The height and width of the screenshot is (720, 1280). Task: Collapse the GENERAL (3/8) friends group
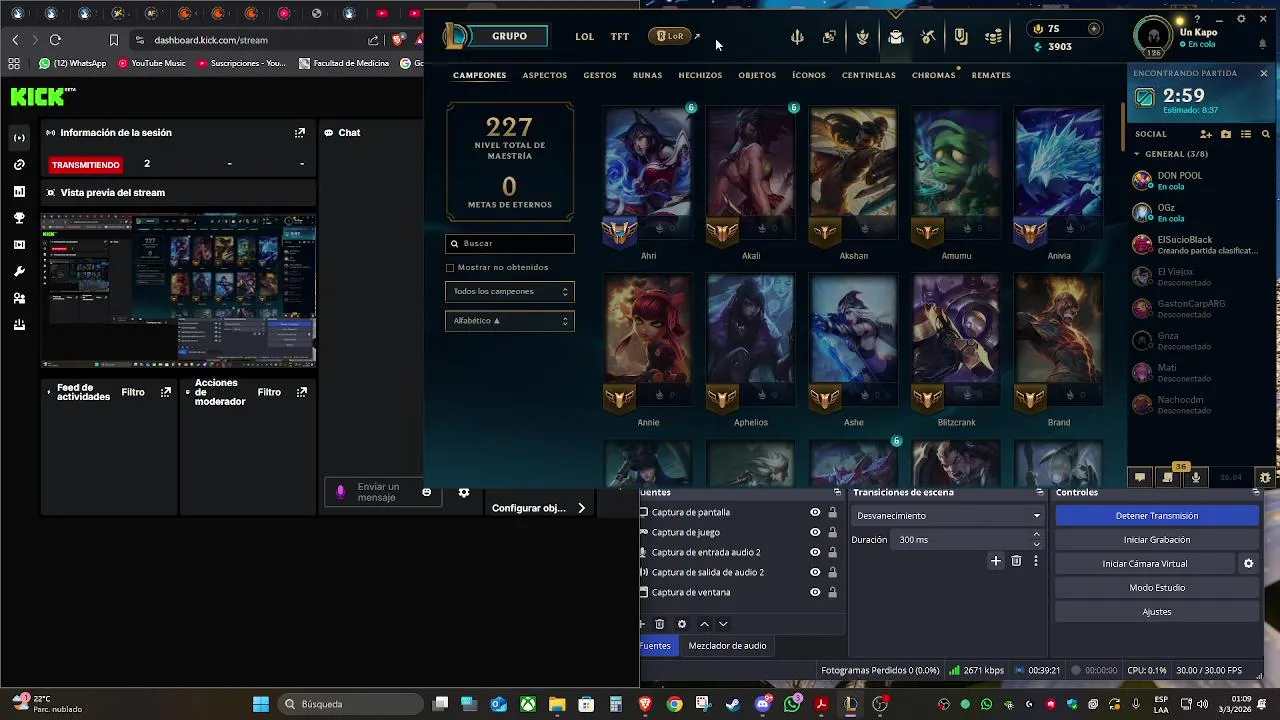pyautogui.click(x=1137, y=154)
